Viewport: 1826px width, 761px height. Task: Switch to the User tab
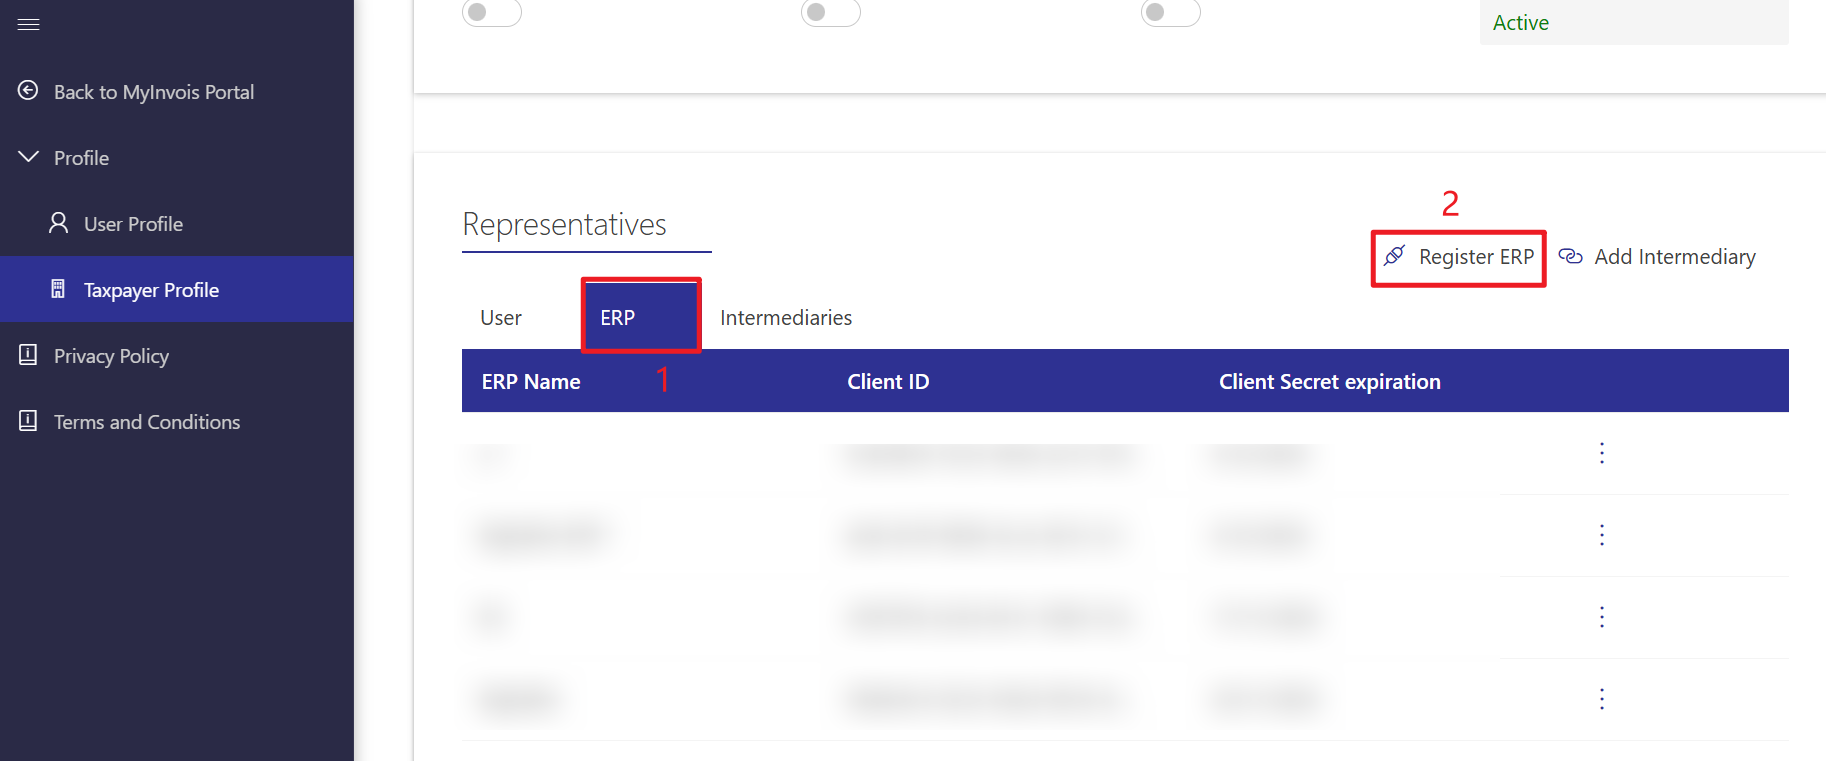click(x=501, y=318)
